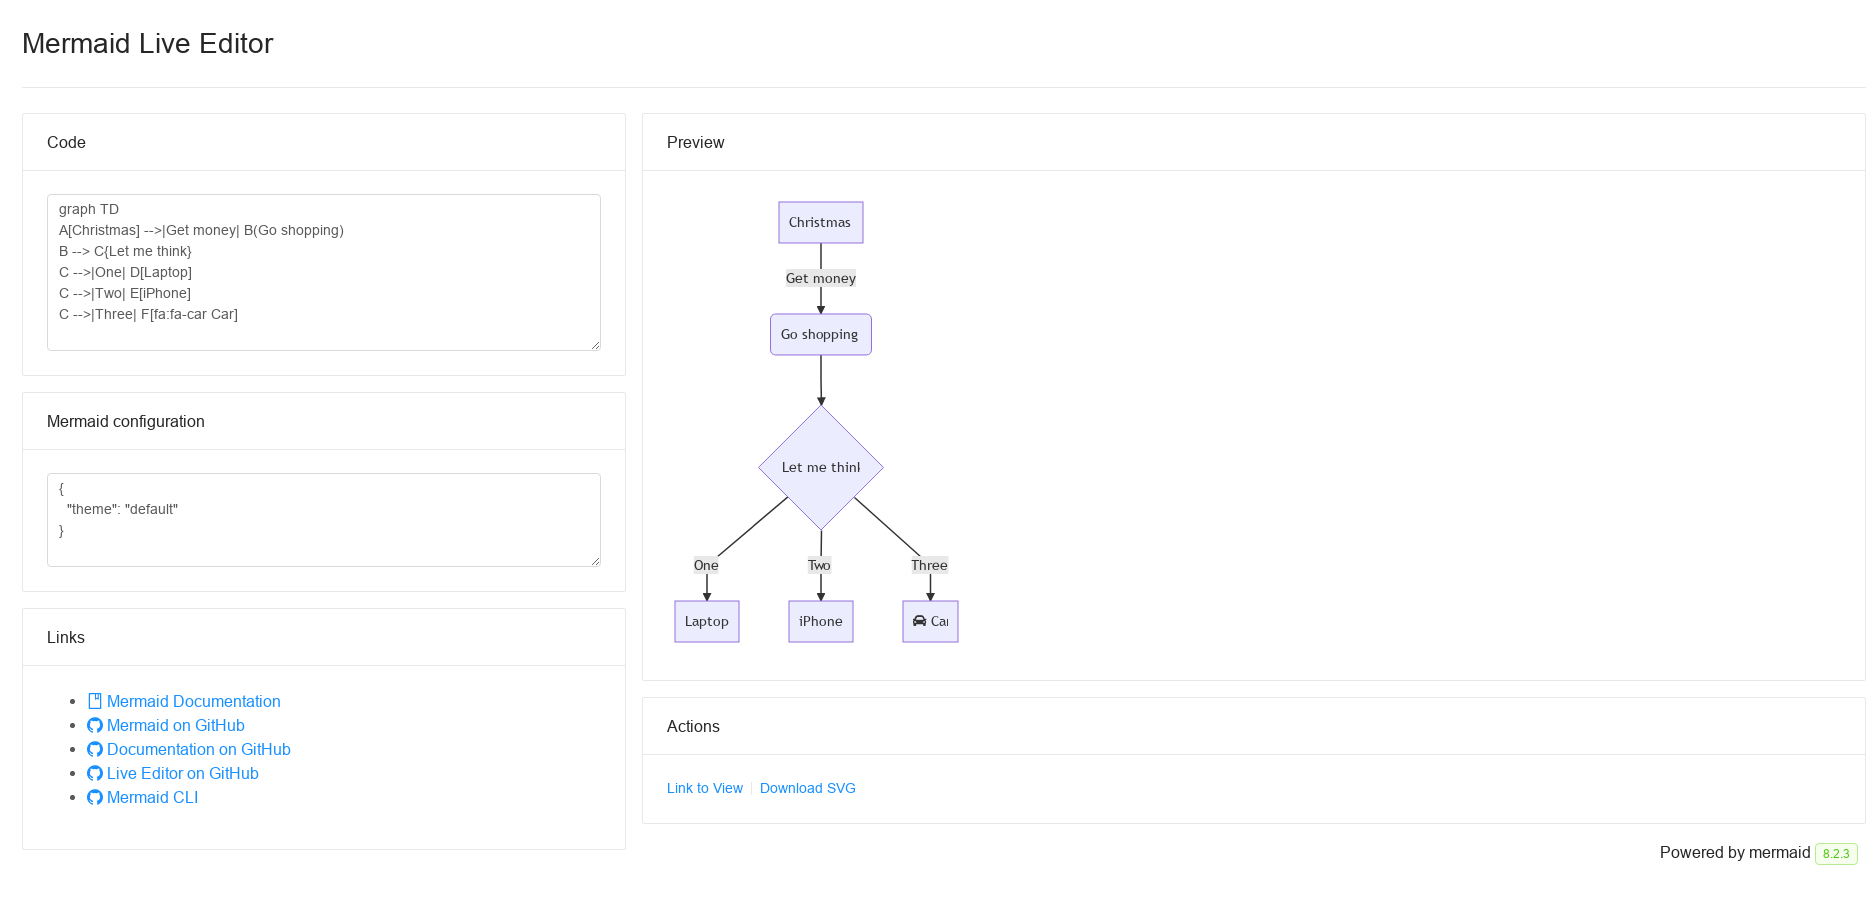Viewport: 1876px width, 915px height.
Task: Click the document icon beside Mermaid Documentation
Action: point(95,700)
